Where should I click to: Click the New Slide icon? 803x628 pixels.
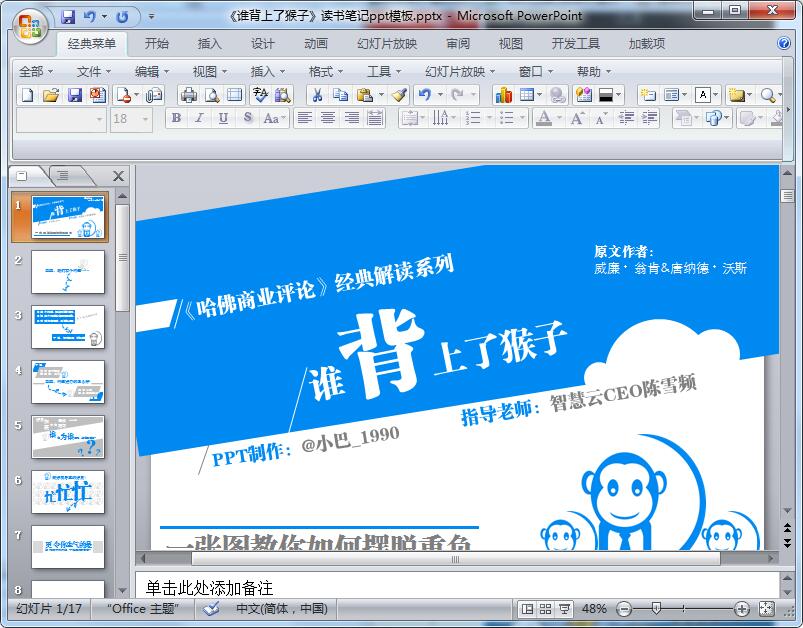coord(648,95)
